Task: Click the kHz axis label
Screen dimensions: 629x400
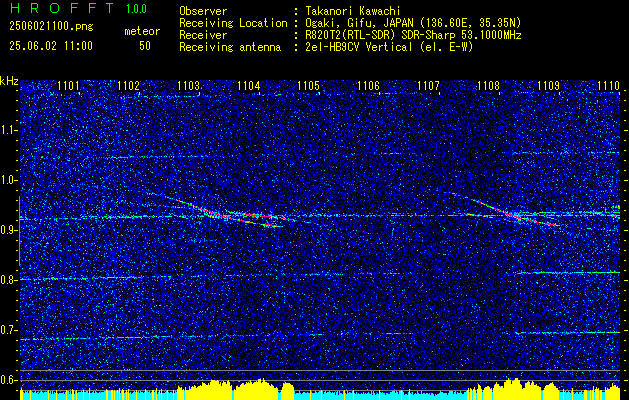Action: tap(9, 81)
